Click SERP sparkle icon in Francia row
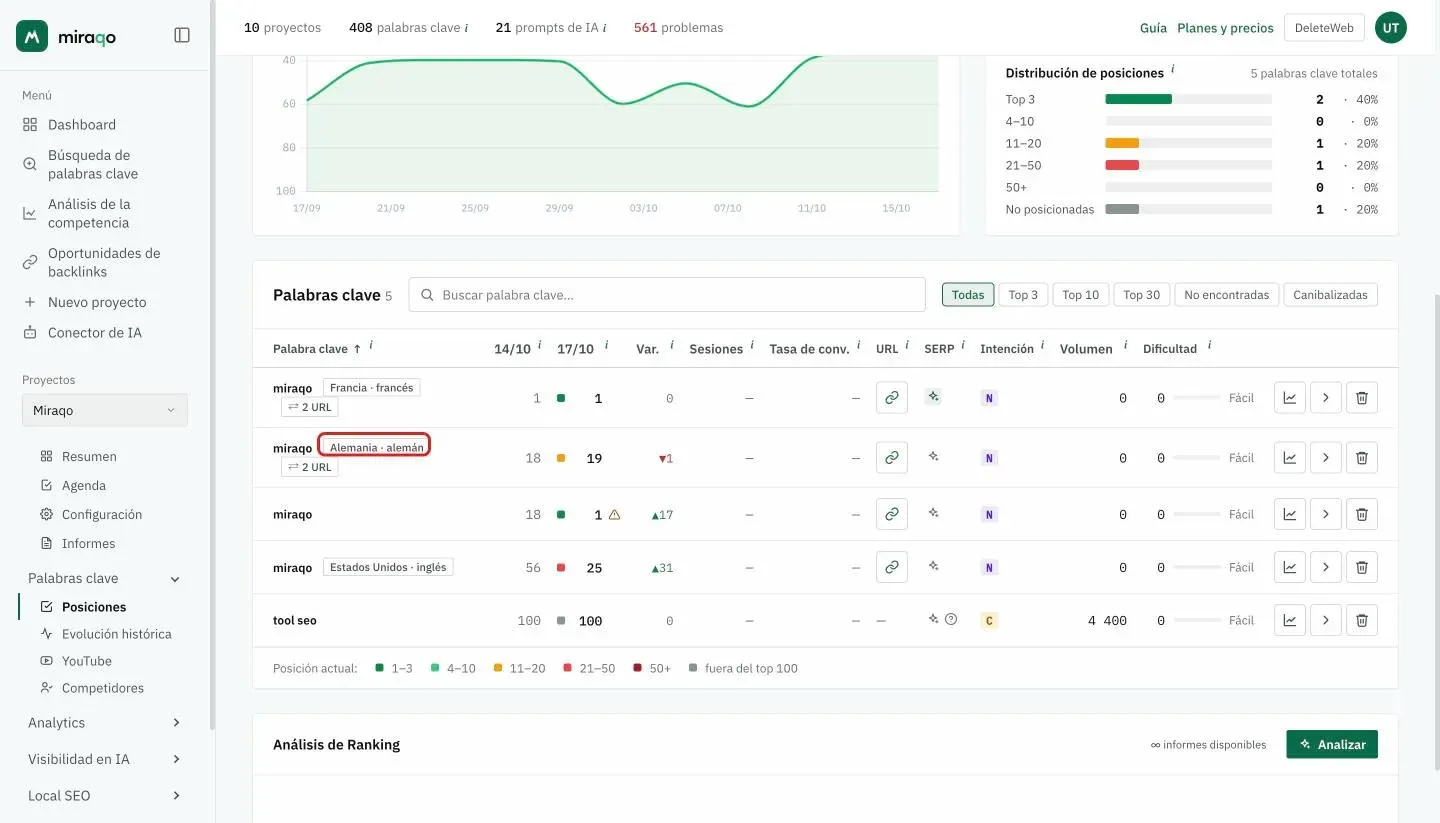Image resolution: width=1440 pixels, height=823 pixels. 933,396
